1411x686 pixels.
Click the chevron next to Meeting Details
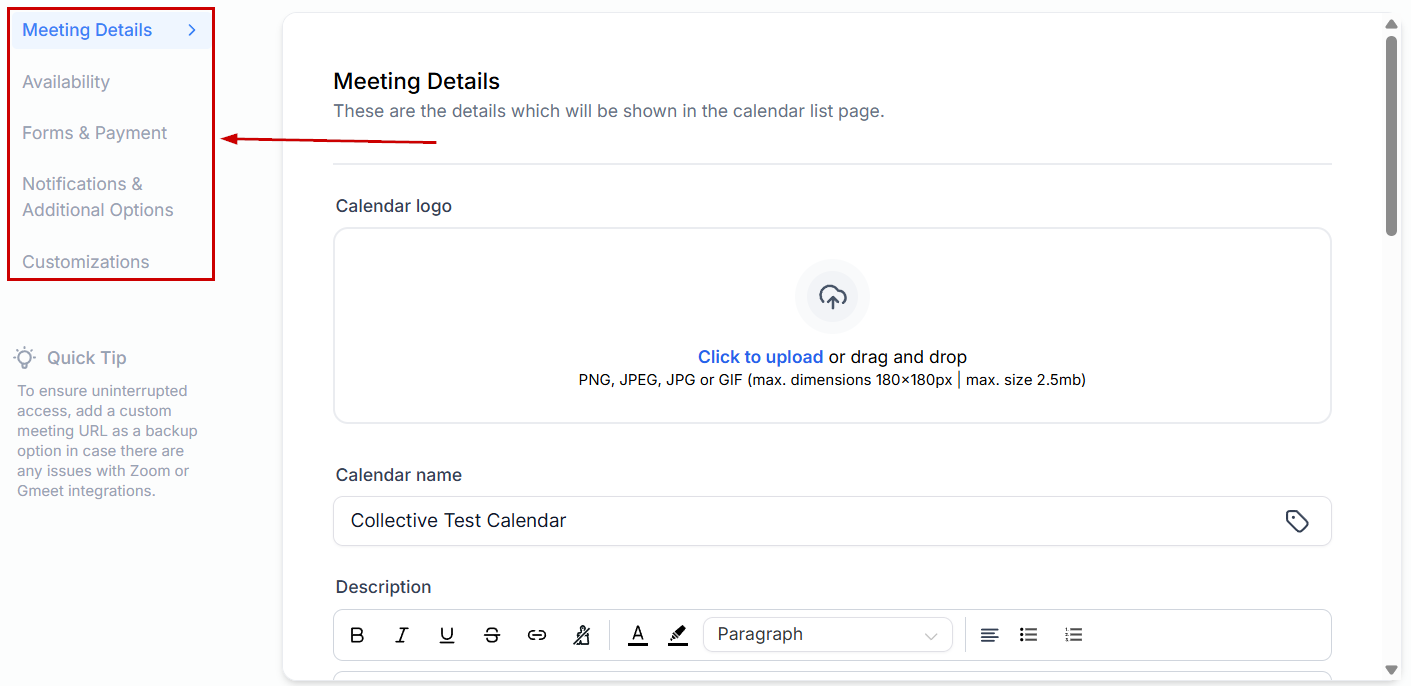(x=192, y=30)
